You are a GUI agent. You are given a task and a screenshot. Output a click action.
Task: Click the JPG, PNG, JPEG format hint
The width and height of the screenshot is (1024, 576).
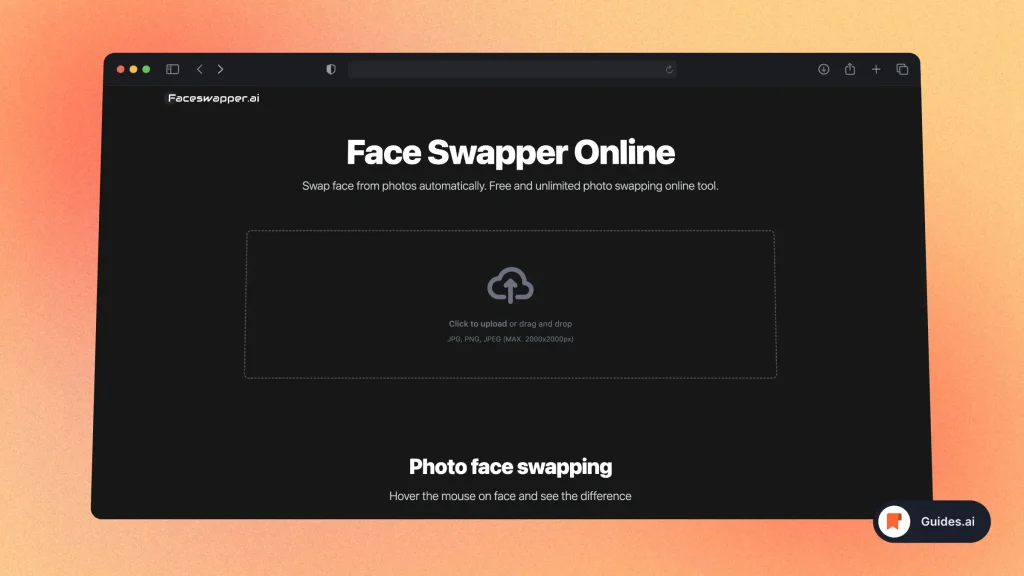(510, 339)
